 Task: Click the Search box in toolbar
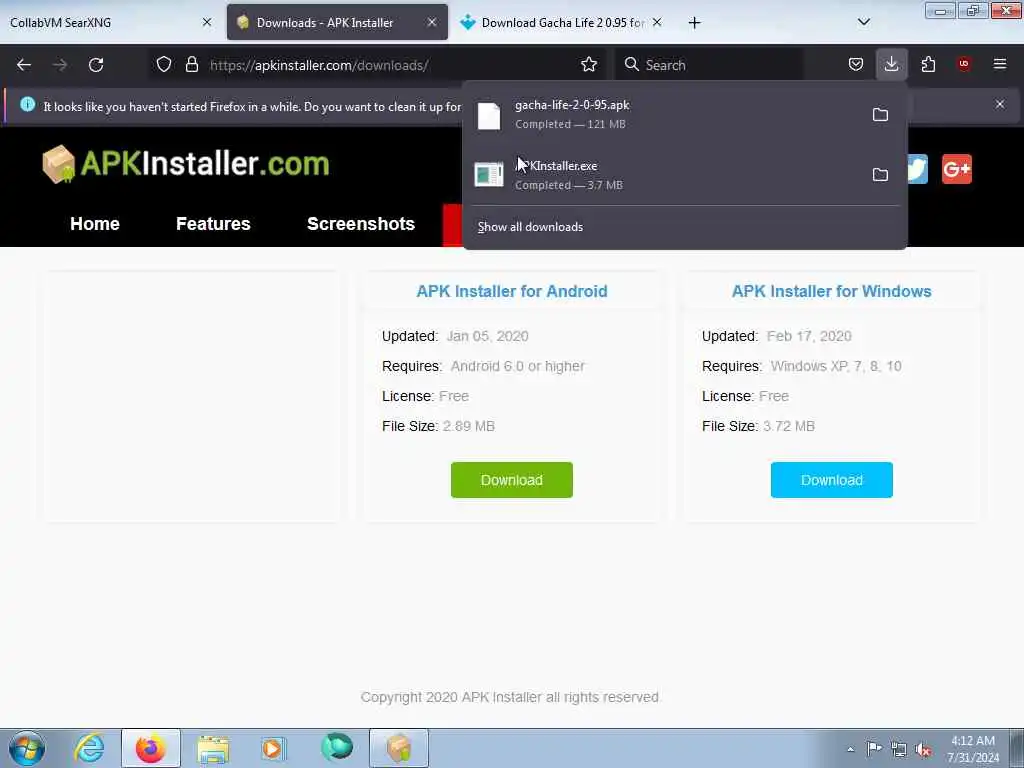[x=709, y=65]
